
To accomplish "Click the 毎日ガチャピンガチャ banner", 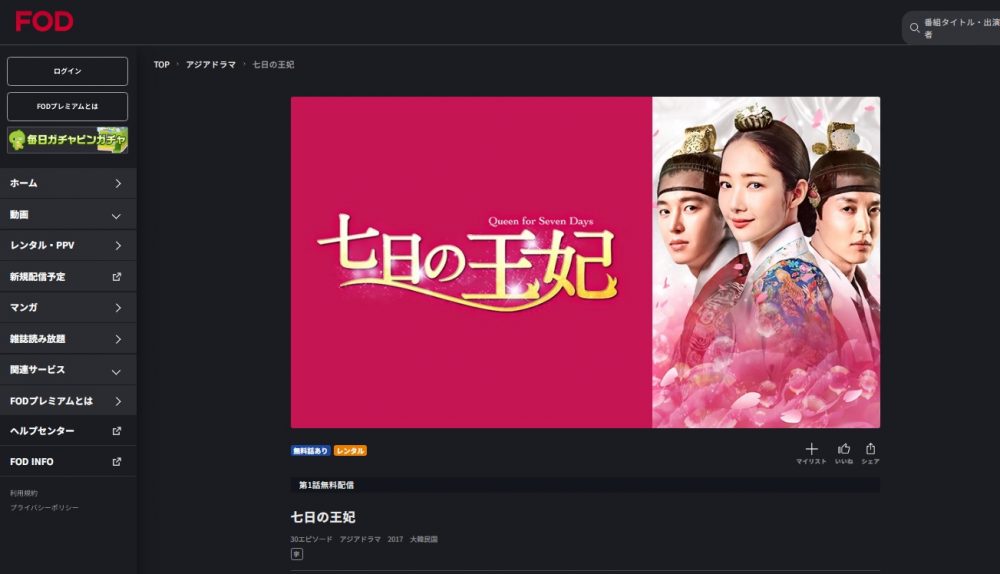I will coord(68,140).
